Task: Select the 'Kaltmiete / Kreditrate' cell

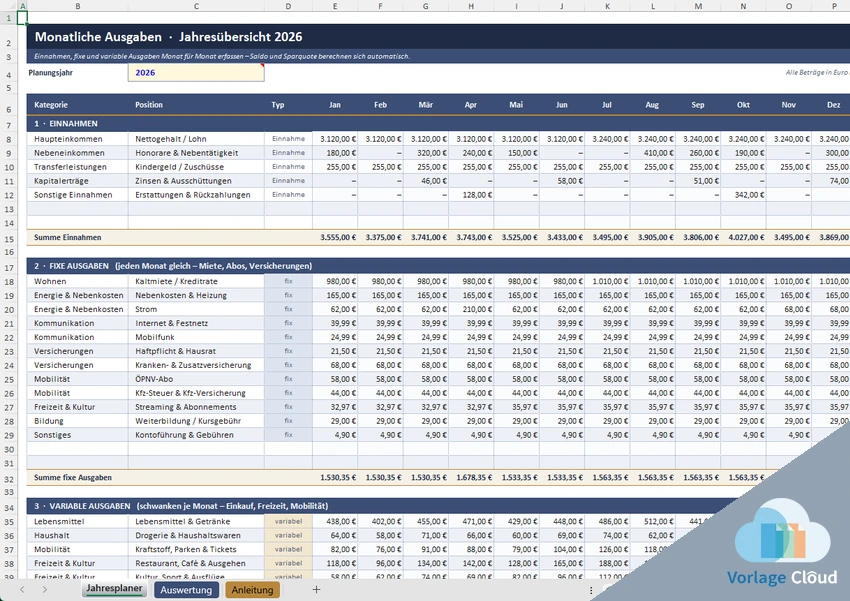Action: (x=196, y=282)
